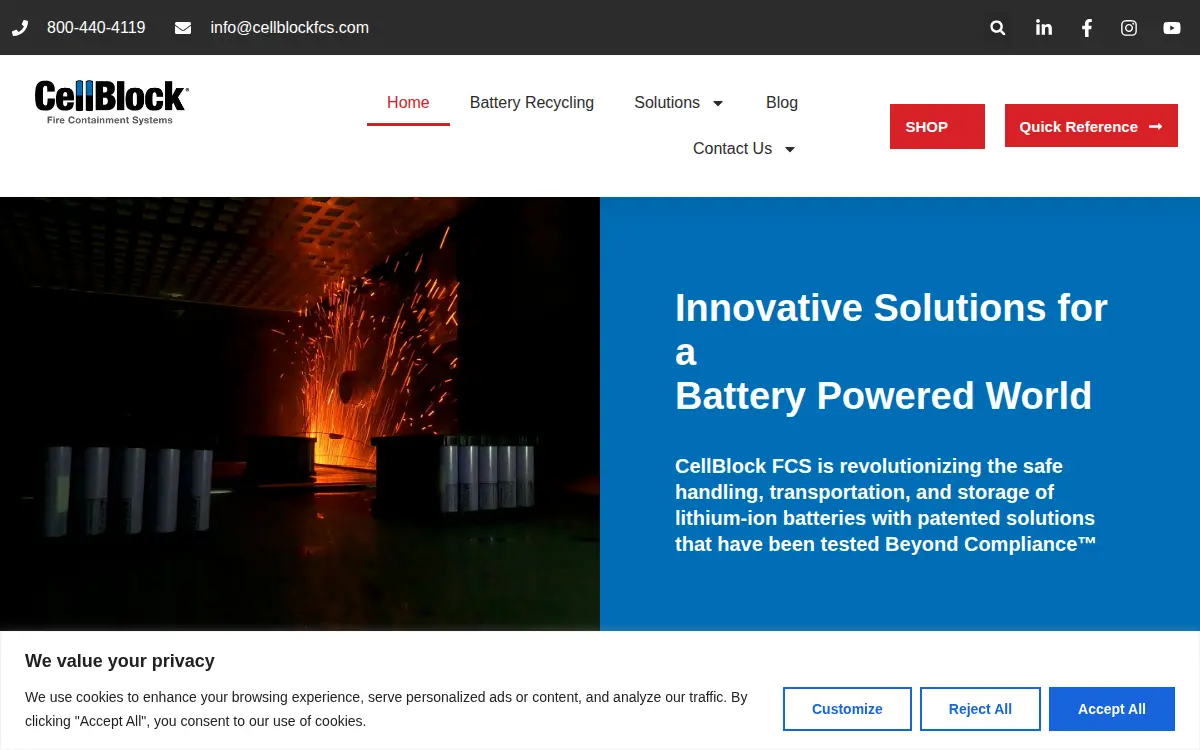Open the Instagram icon link
This screenshot has width=1200, height=750.
[1129, 28]
